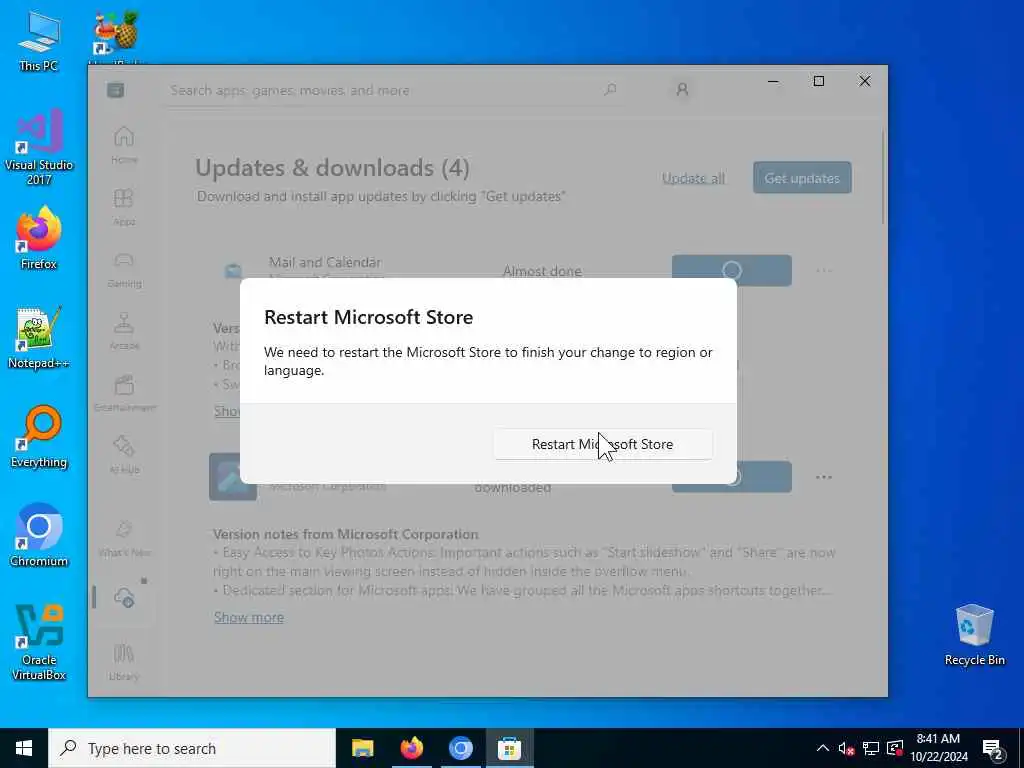Select Recycle Bin desktop icon
Screen dimensions: 1024x768
(974, 635)
